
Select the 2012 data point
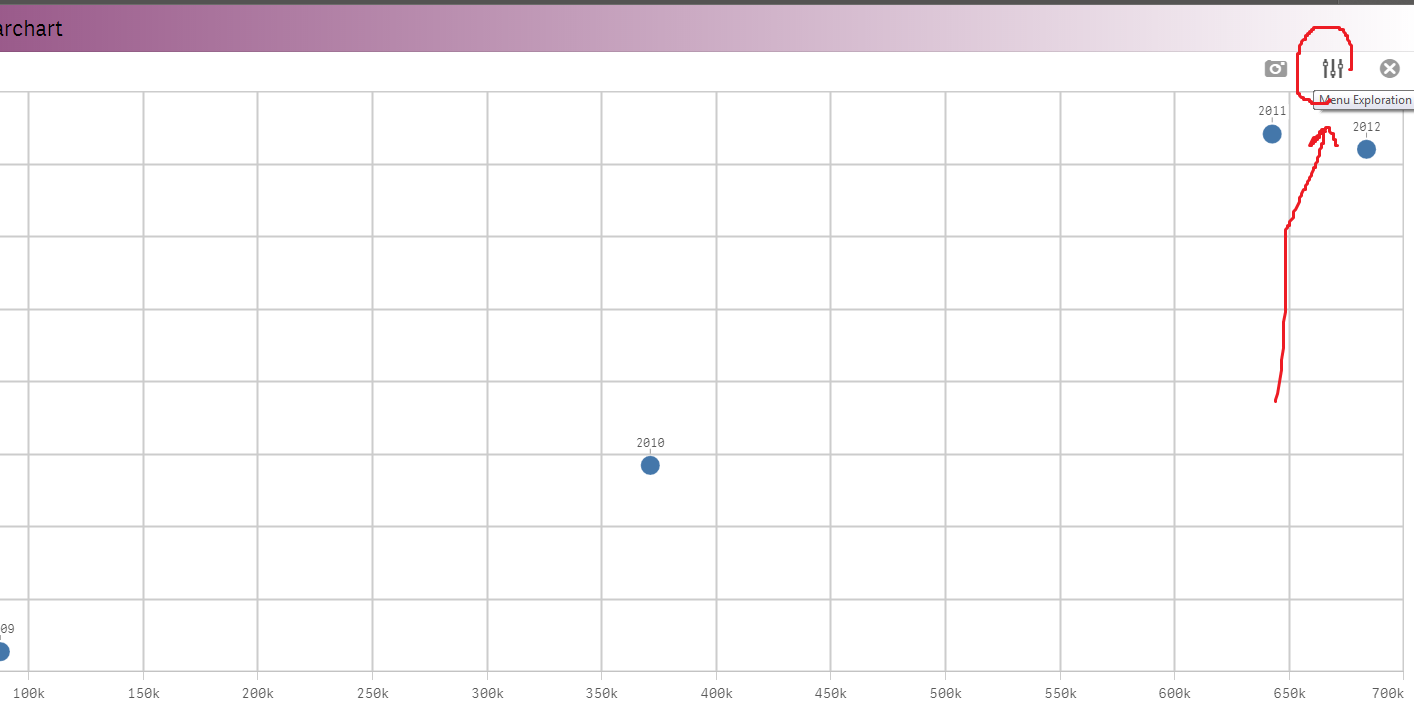[1366, 149]
